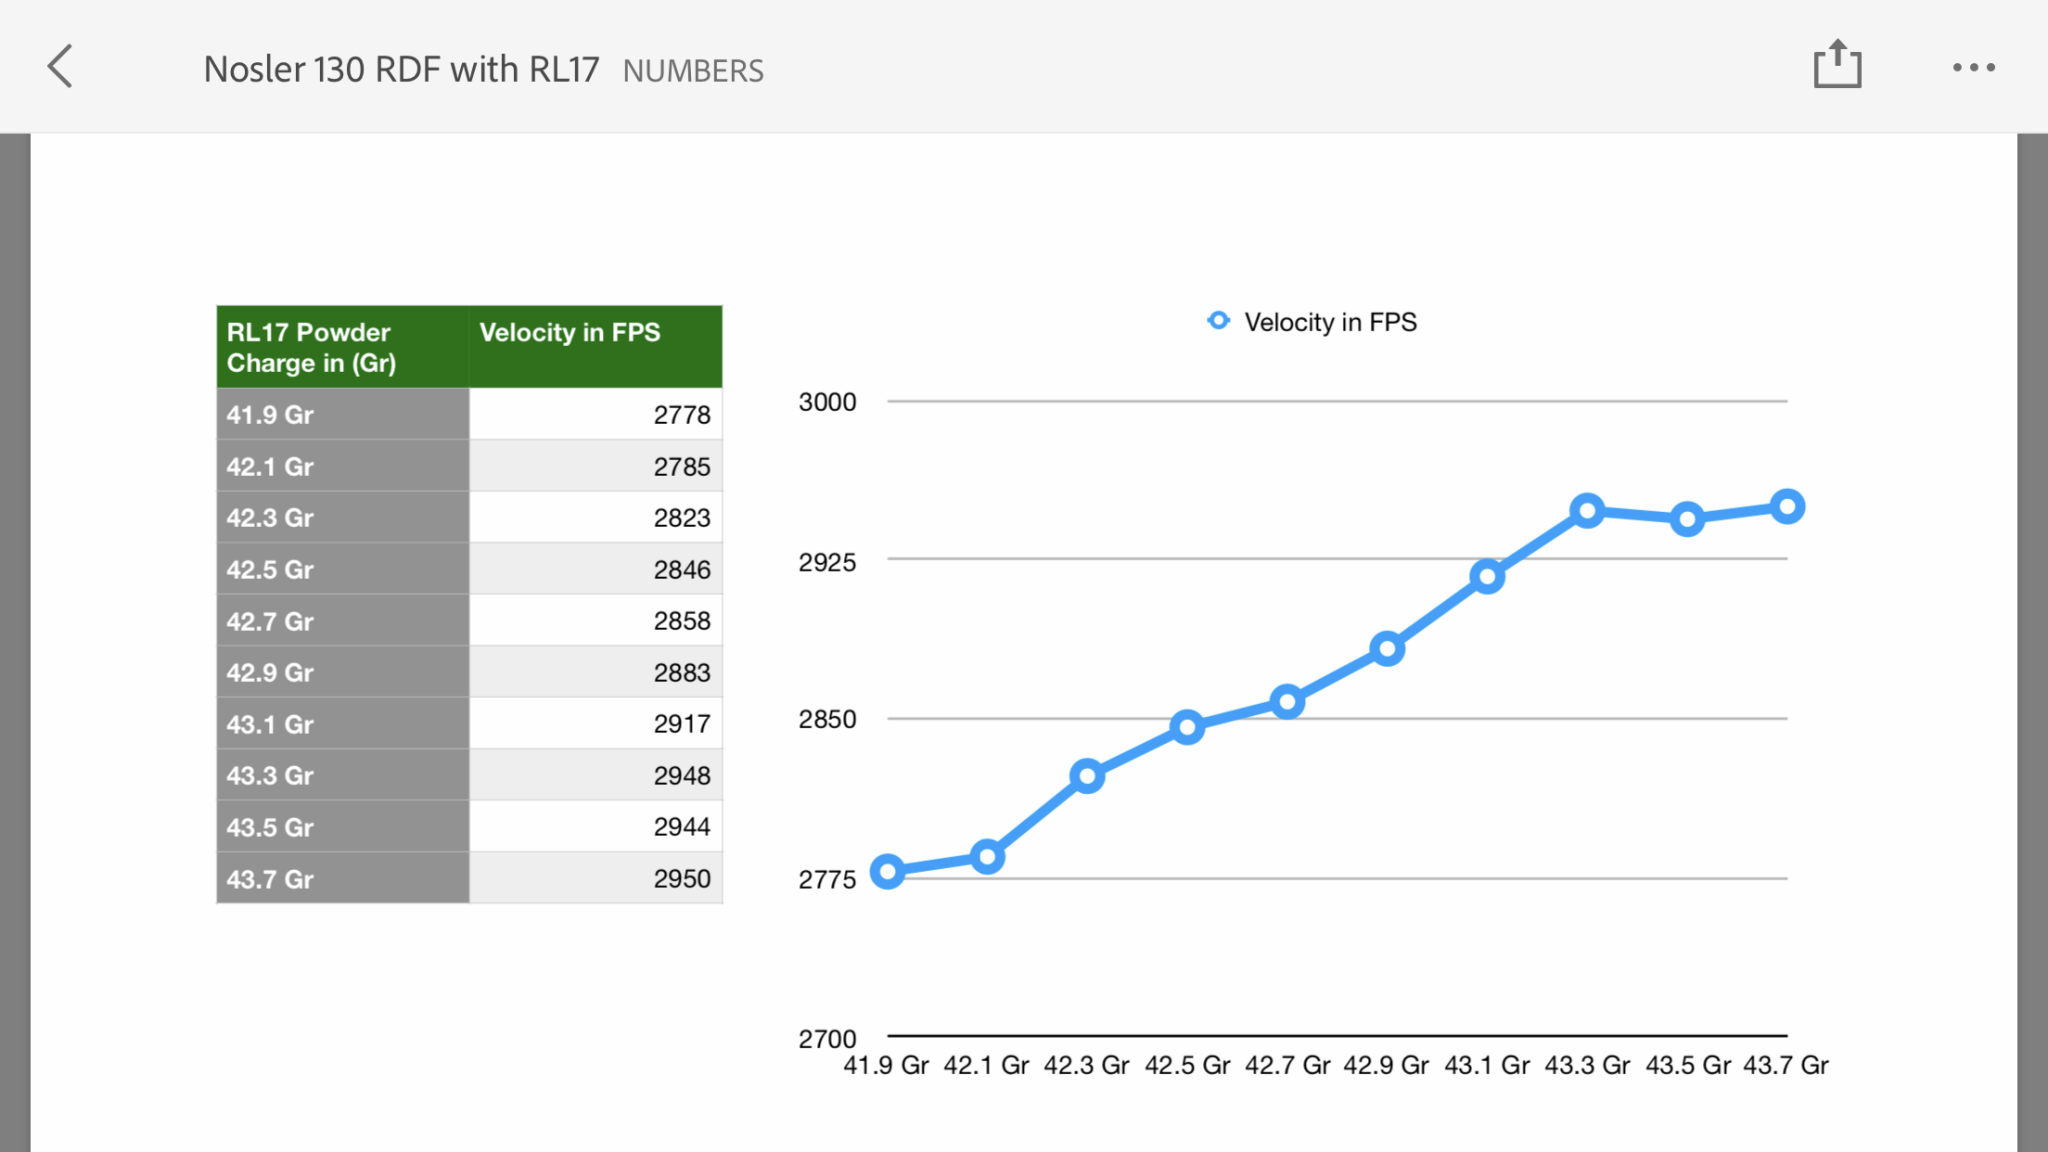Select the velocity cell 2944
Screen dimensions: 2048x1152
coord(596,827)
